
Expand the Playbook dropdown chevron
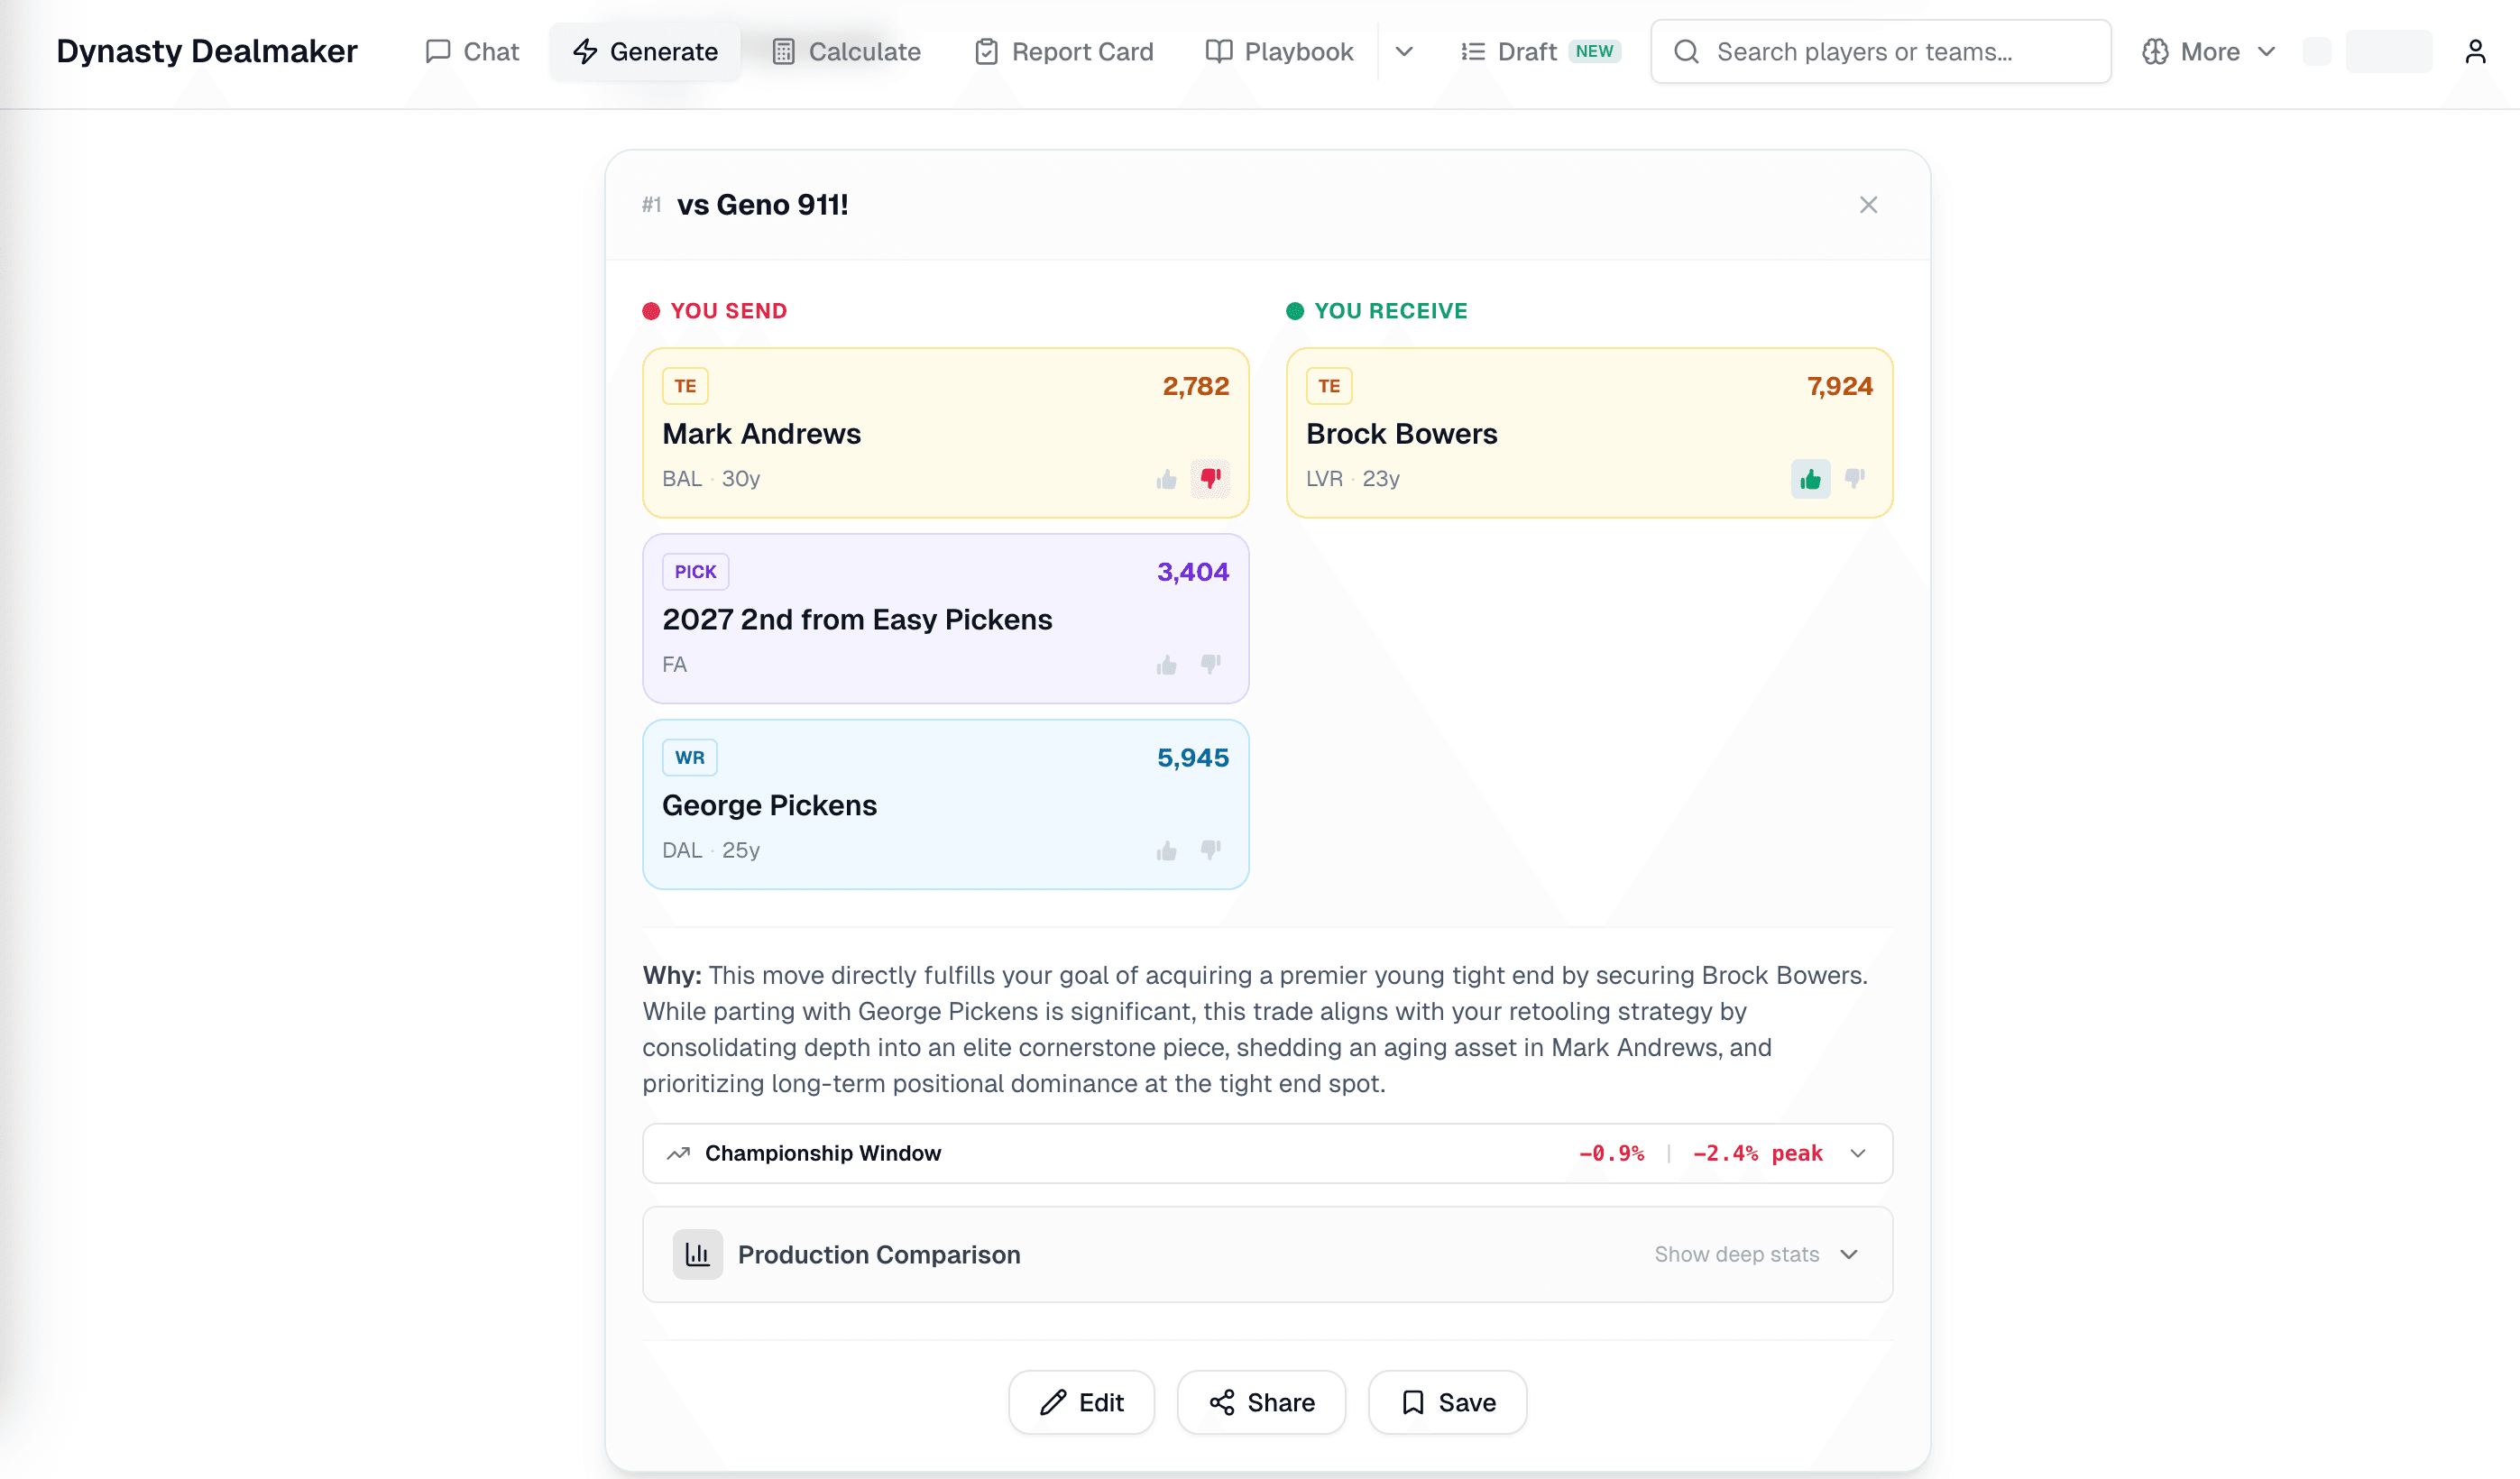[x=1404, y=51]
